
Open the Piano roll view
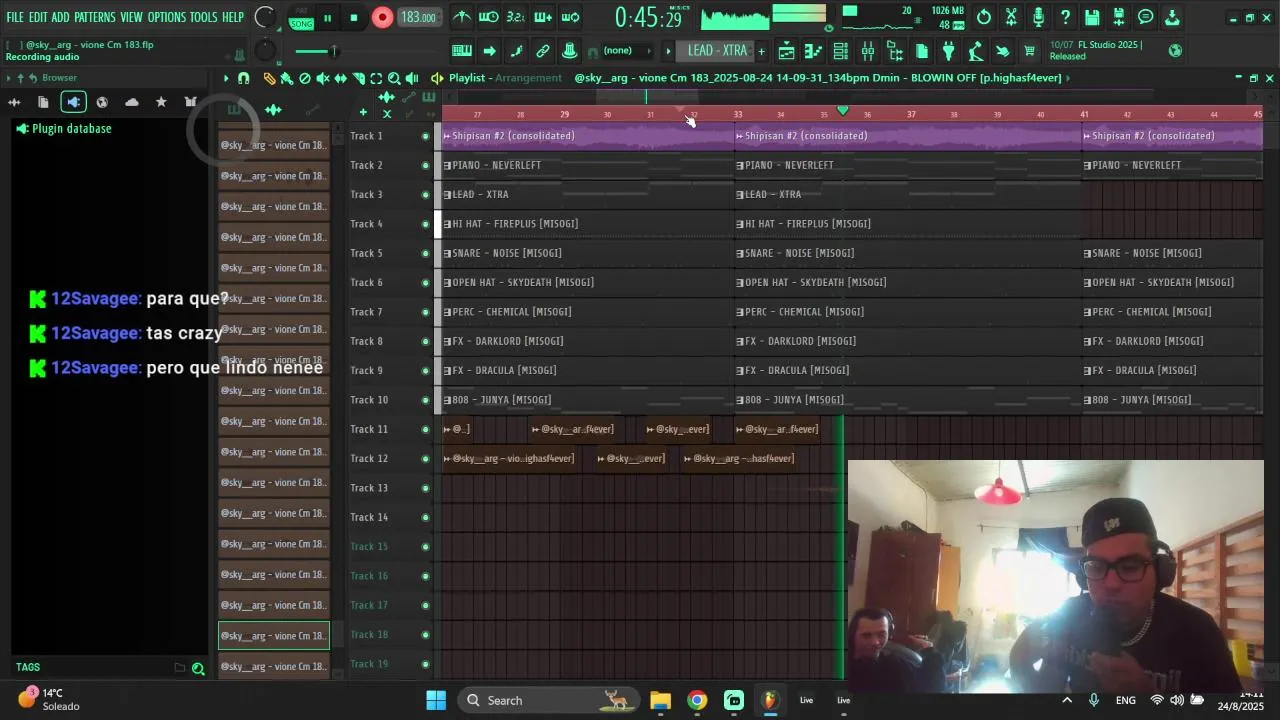814,51
